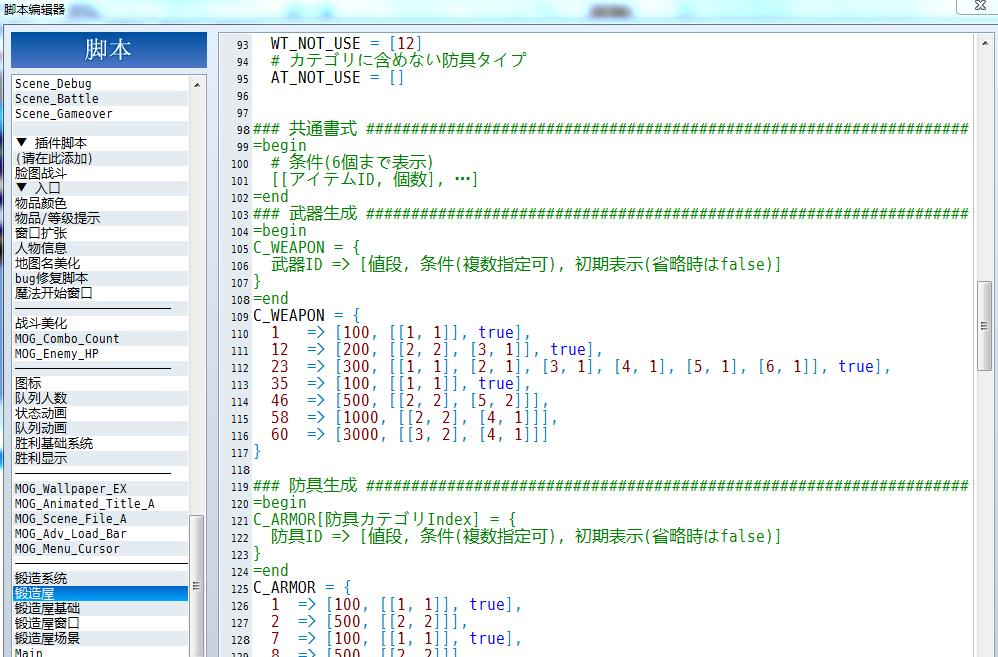This screenshot has height=657, width=998.
Task: Click the ▼ 入口 section header
Action: [100, 188]
